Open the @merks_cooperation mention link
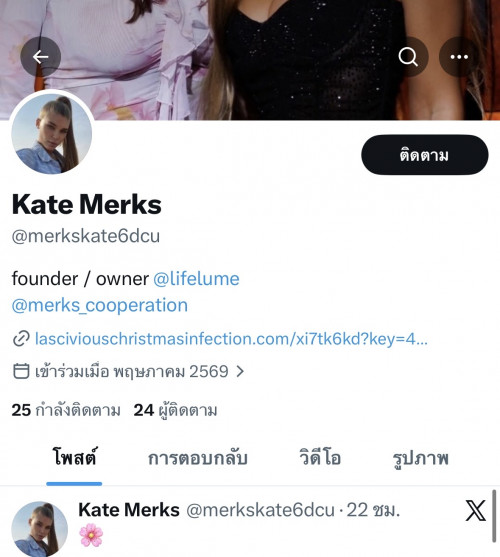The image size is (500, 557). point(100,305)
